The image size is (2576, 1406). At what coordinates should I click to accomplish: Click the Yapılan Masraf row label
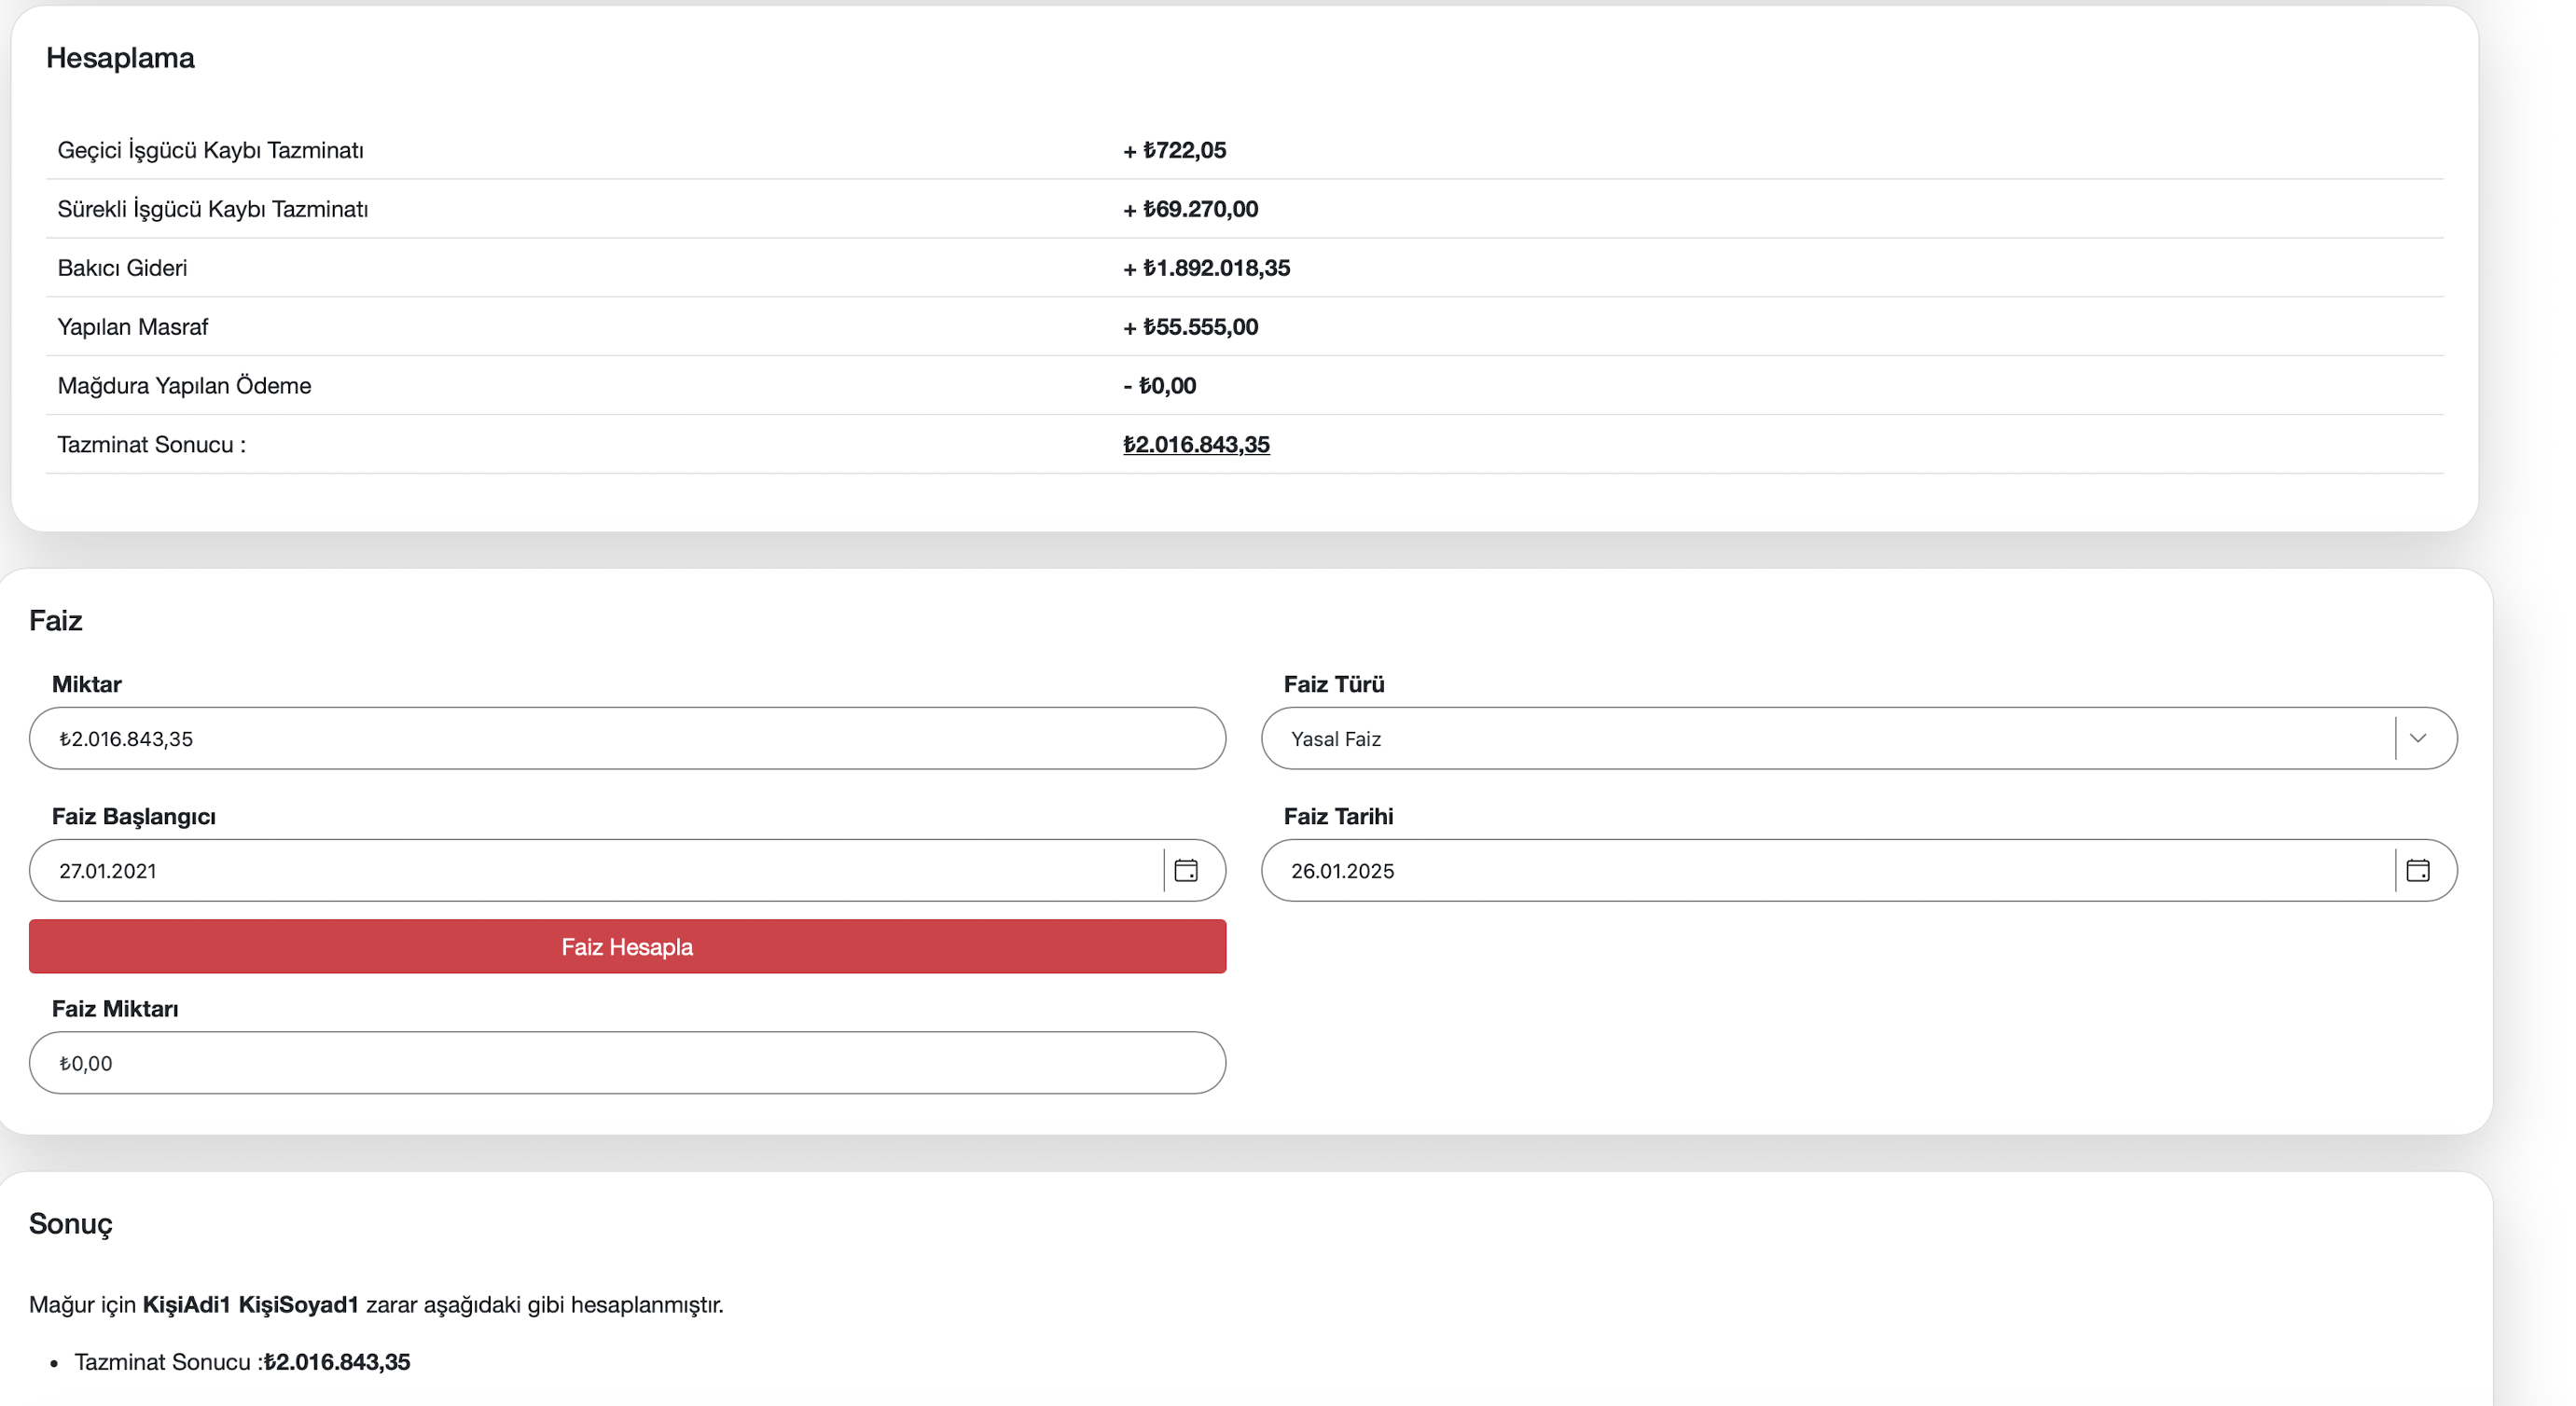[x=133, y=327]
